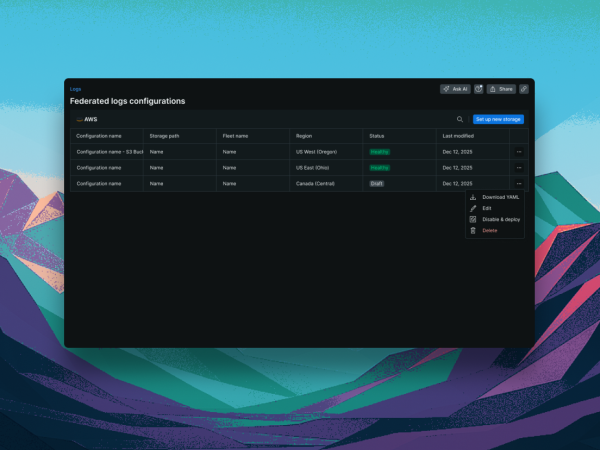Copy the page link via chain icon
The image size is (600, 450).
[x=524, y=89]
